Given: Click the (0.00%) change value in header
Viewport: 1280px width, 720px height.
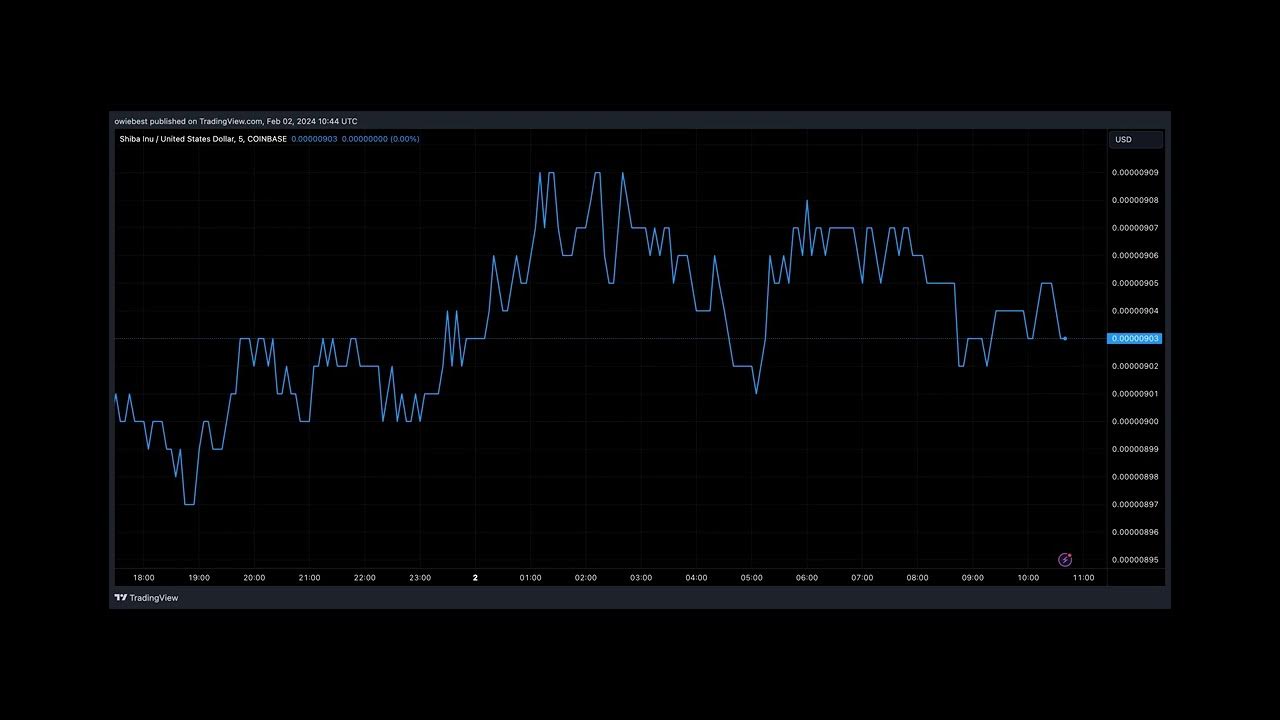Looking at the screenshot, I should point(405,139).
